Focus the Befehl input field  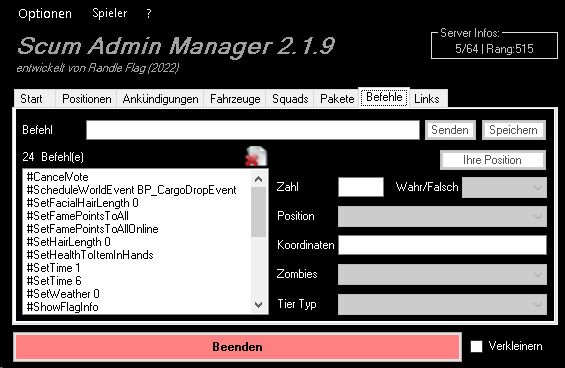[x=253, y=130]
